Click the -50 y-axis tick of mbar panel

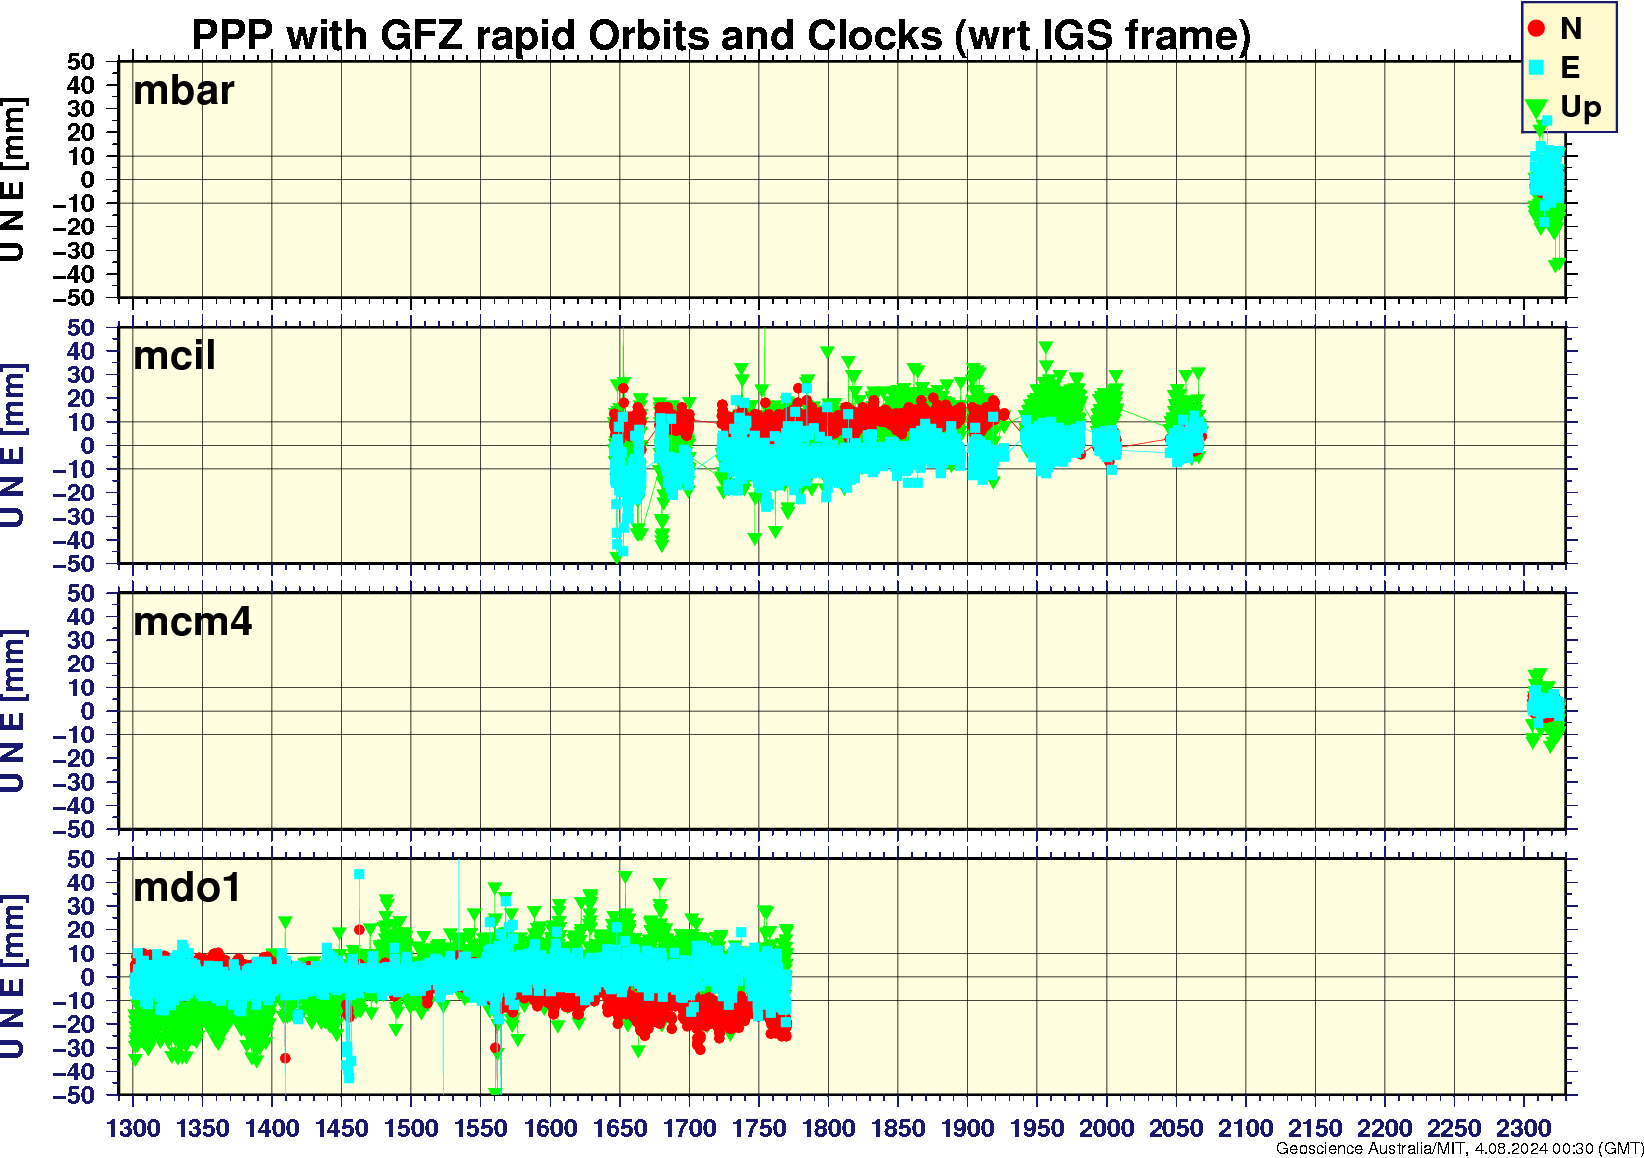[x=73, y=298]
